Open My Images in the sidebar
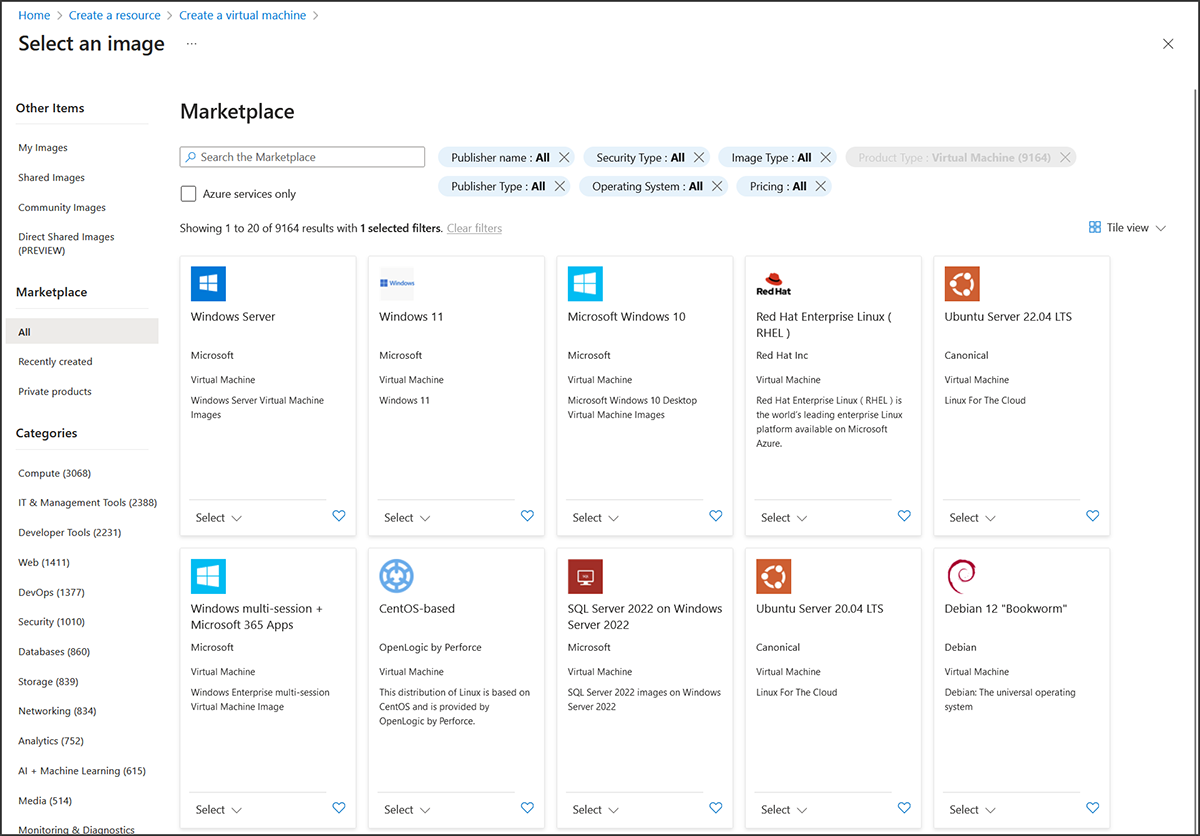This screenshot has height=836, width=1200. 43,148
